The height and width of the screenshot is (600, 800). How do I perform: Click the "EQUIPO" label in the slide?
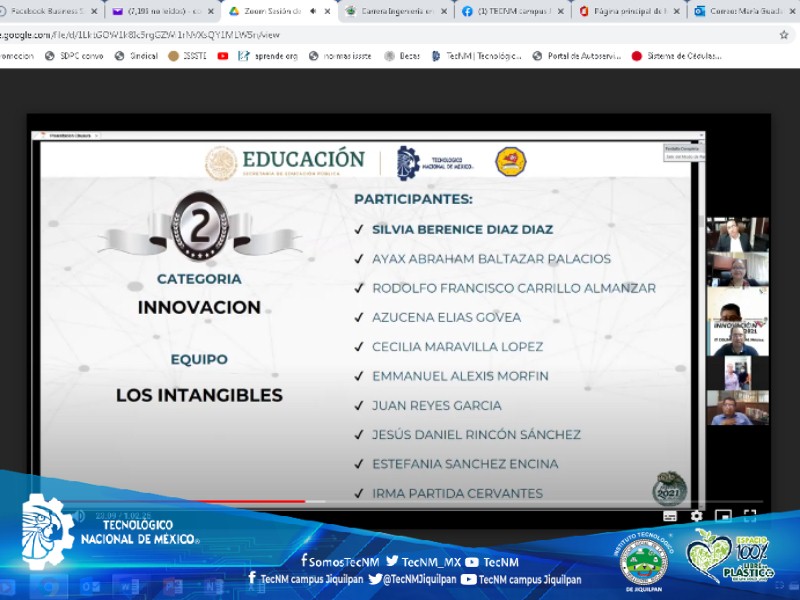[199, 360]
